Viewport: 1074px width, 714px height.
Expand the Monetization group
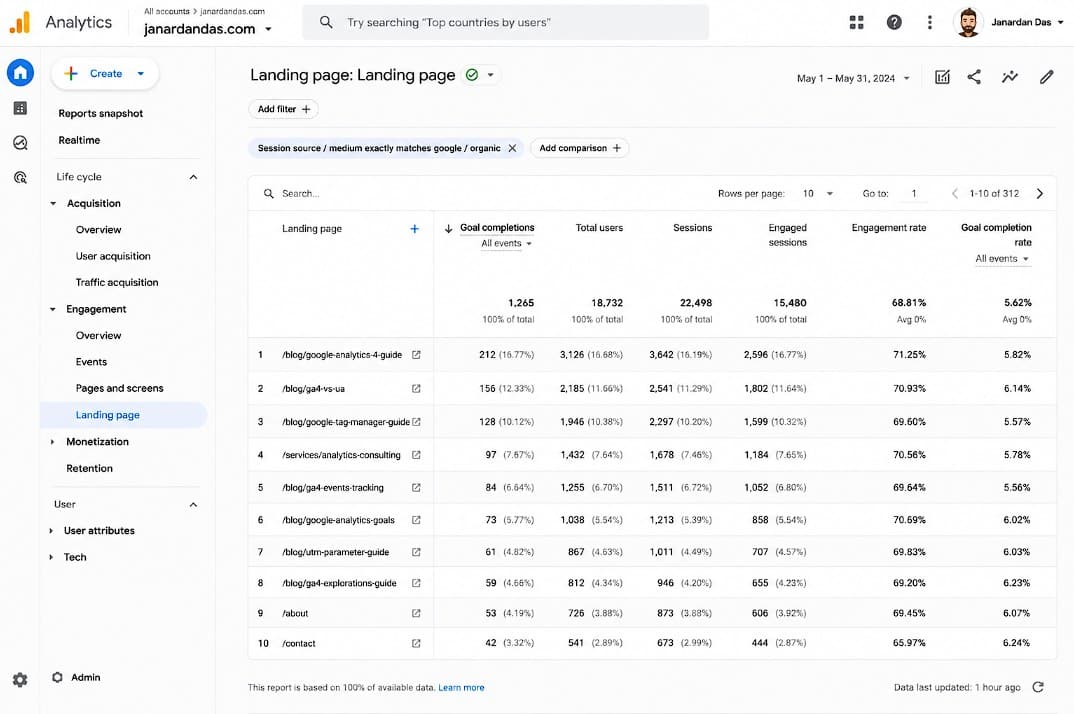tap(53, 442)
